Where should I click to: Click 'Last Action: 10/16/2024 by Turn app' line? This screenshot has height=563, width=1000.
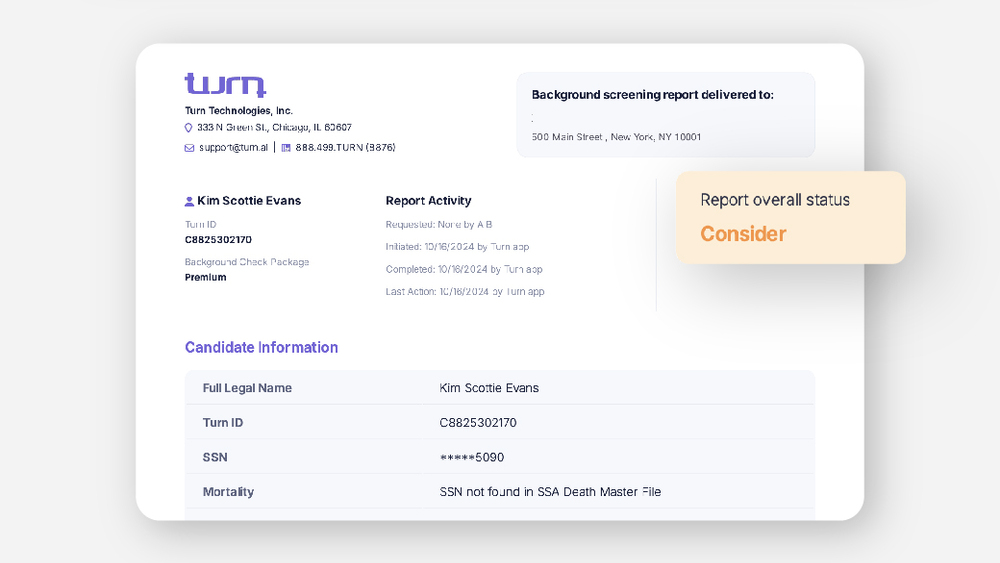[465, 291]
